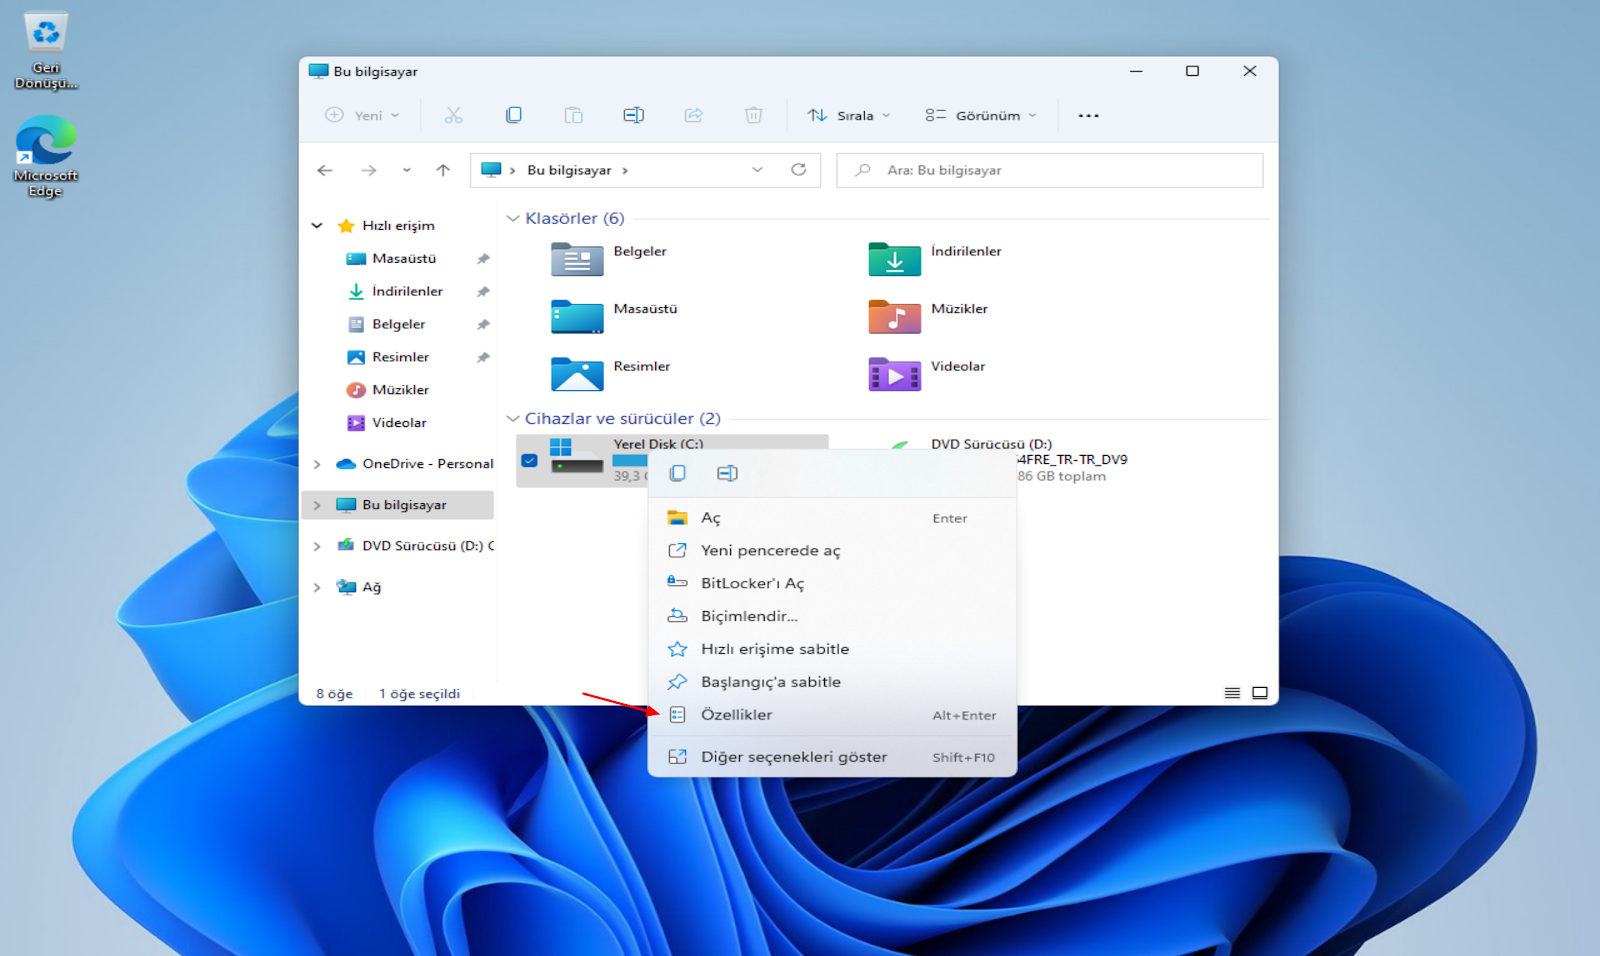Go forward with the right arrow

369,170
